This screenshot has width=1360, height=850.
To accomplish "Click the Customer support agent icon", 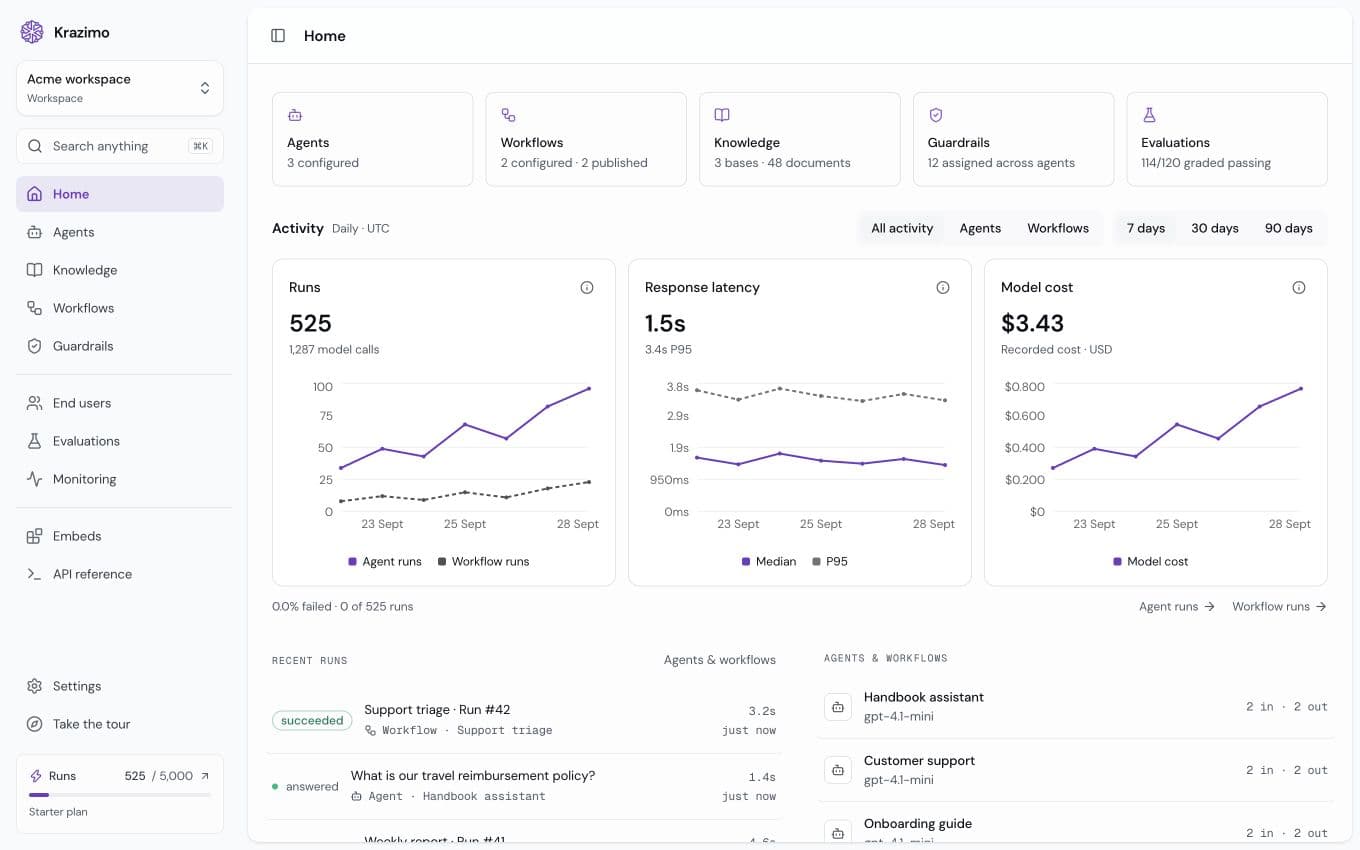I will click(837, 770).
